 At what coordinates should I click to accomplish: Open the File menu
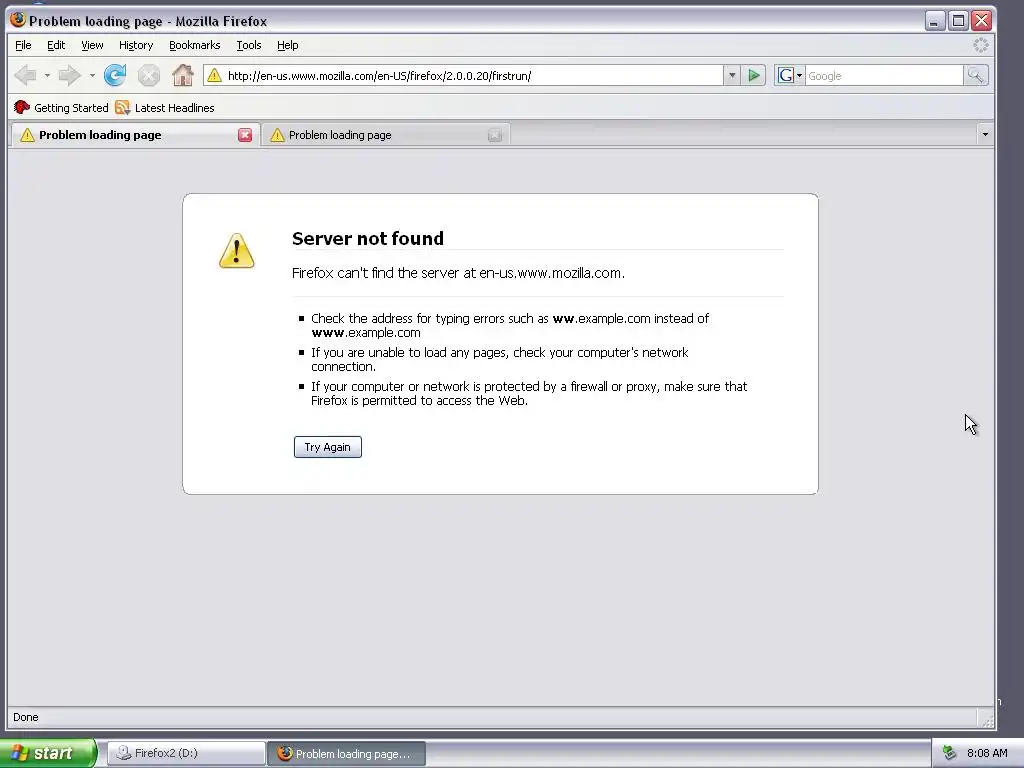pos(23,45)
